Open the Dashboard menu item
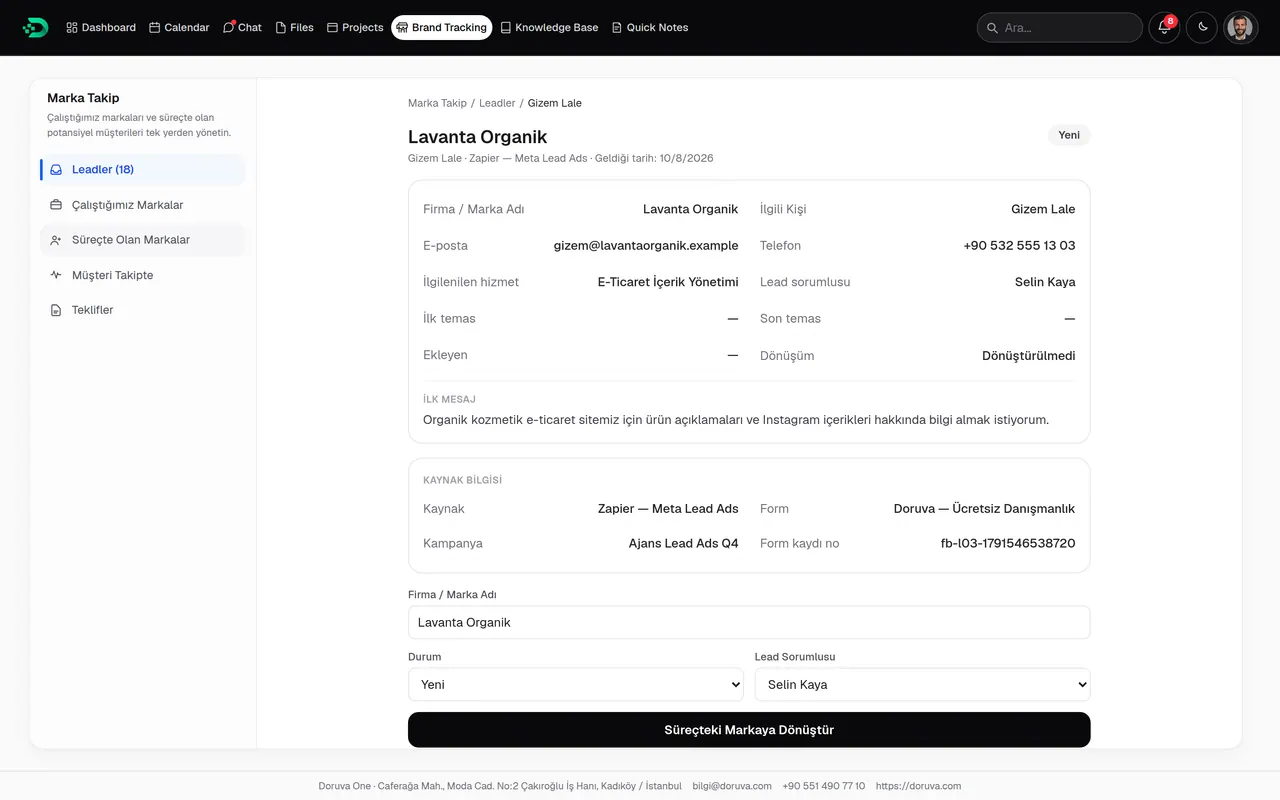1280x800 pixels. click(101, 28)
